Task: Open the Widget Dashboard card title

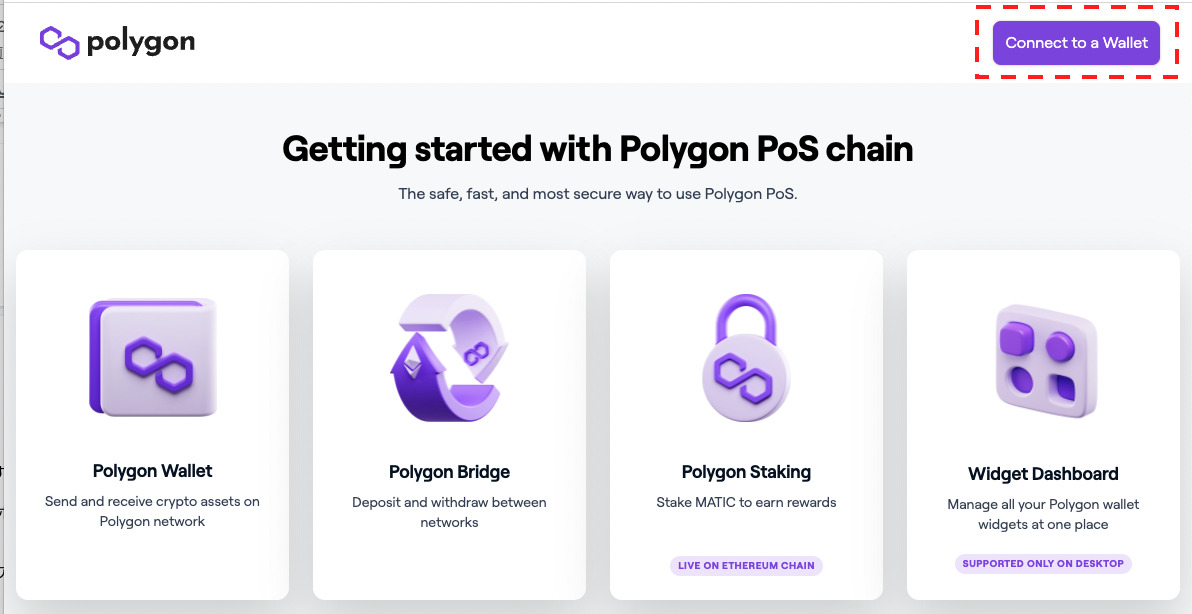Action: click(1043, 474)
